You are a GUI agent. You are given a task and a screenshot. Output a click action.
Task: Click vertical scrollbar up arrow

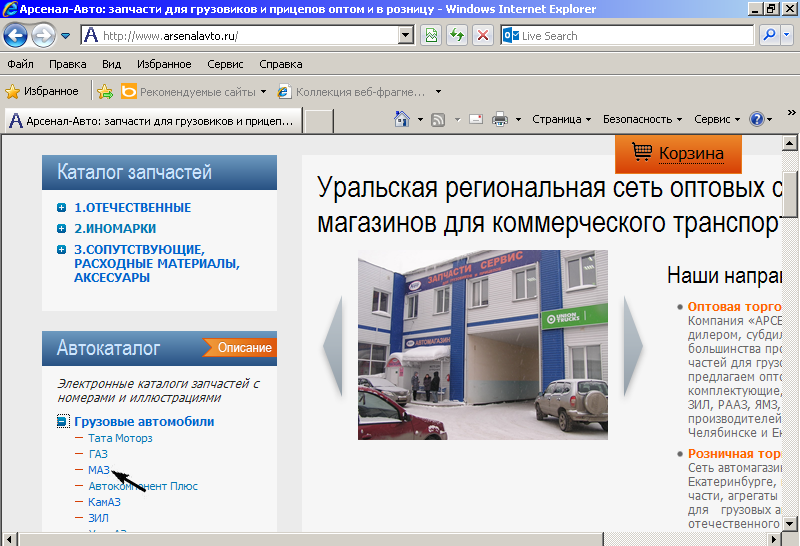790,143
